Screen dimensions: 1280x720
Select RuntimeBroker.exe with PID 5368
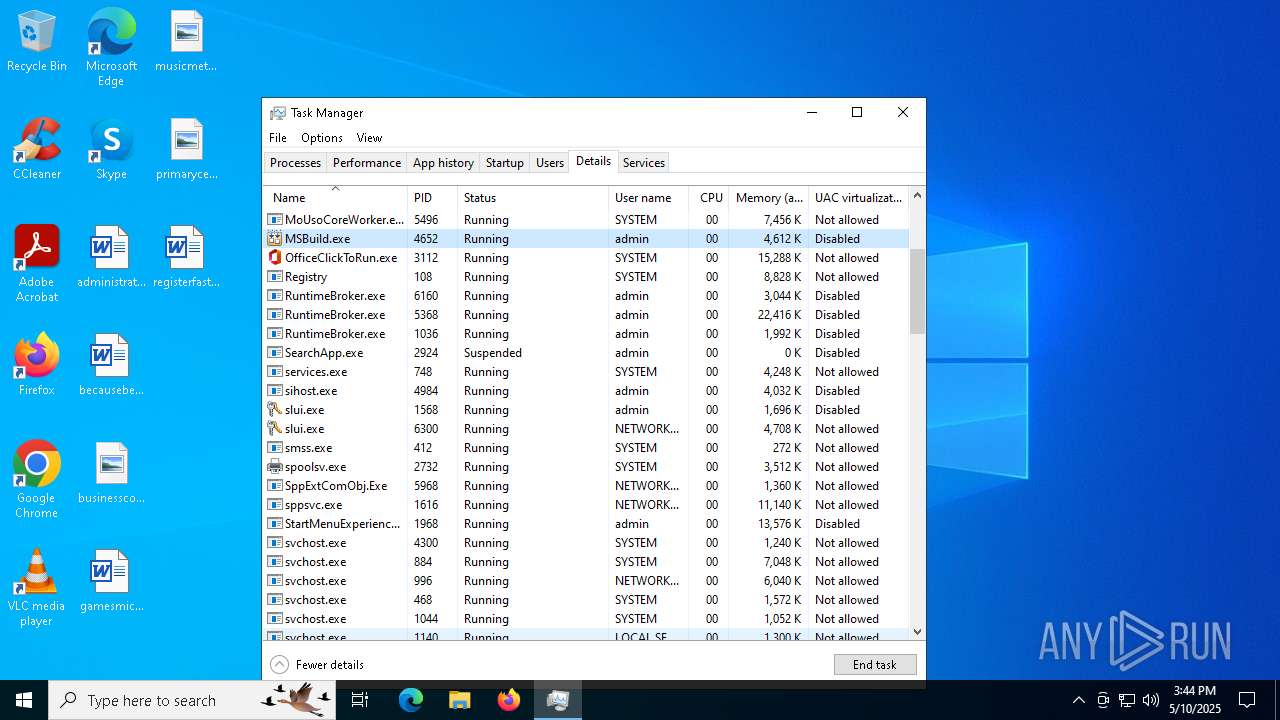pyautogui.click(x=586, y=315)
